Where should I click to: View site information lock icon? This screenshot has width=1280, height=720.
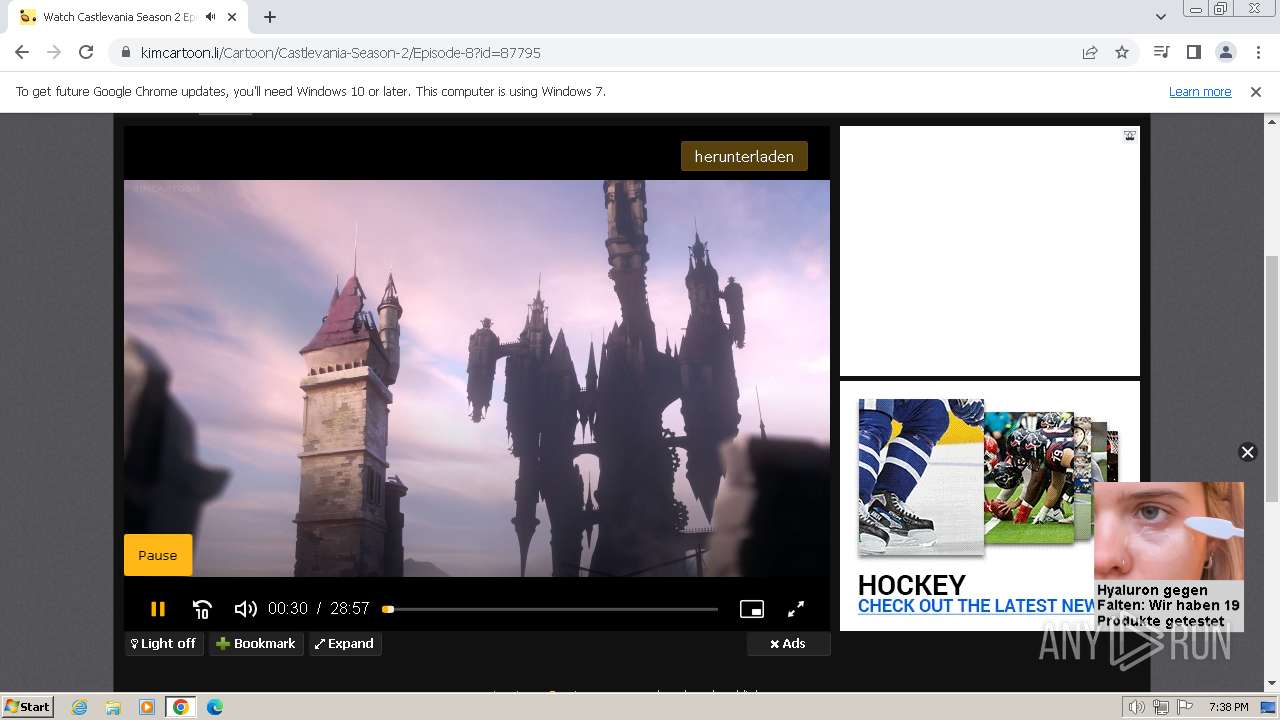coord(125,52)
